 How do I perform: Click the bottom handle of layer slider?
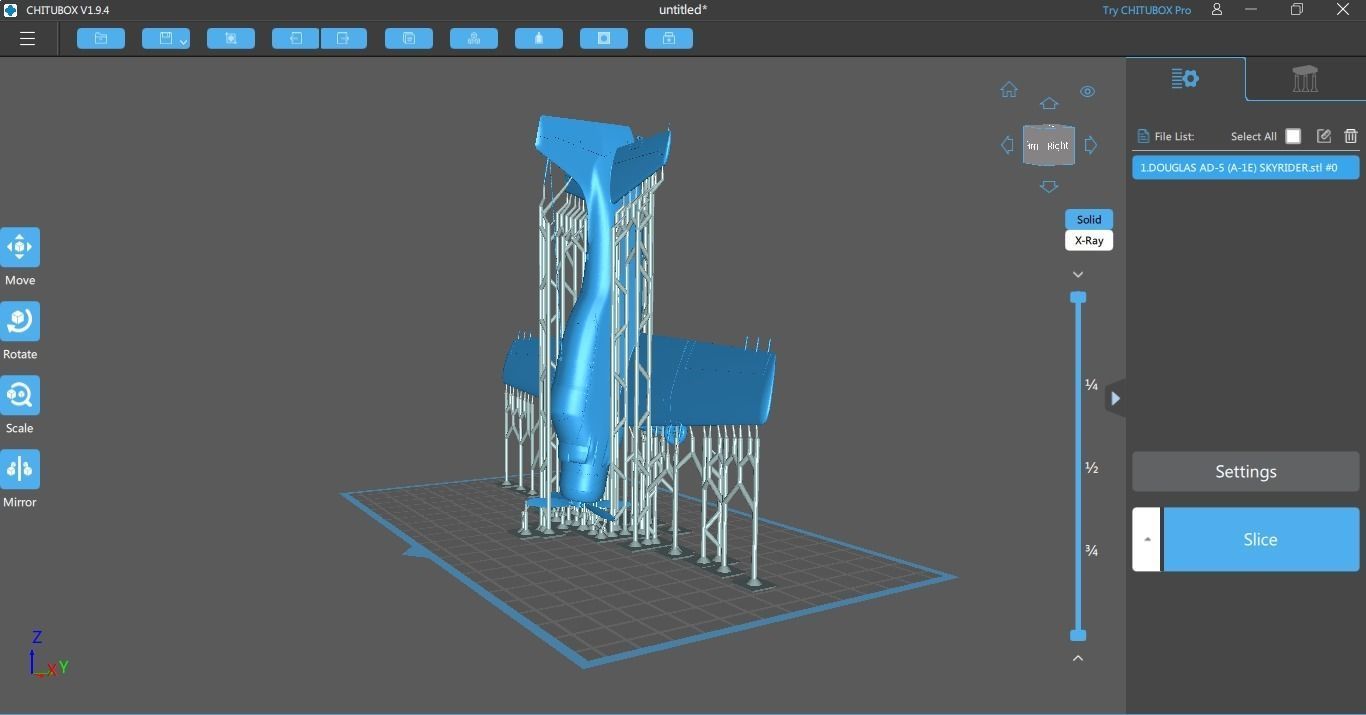(1078, 635)
